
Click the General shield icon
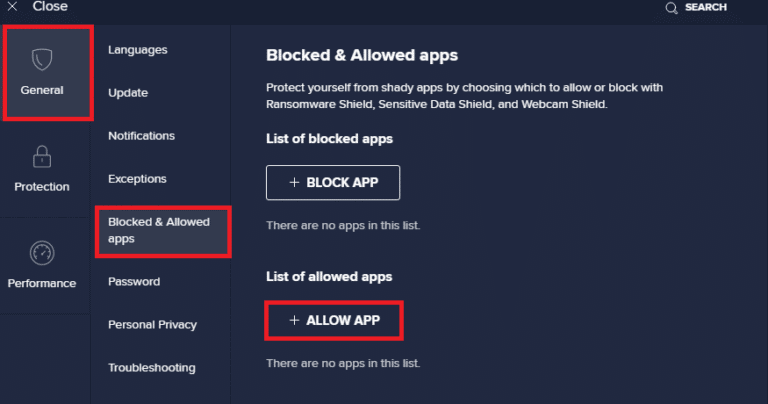coord(41,60)
